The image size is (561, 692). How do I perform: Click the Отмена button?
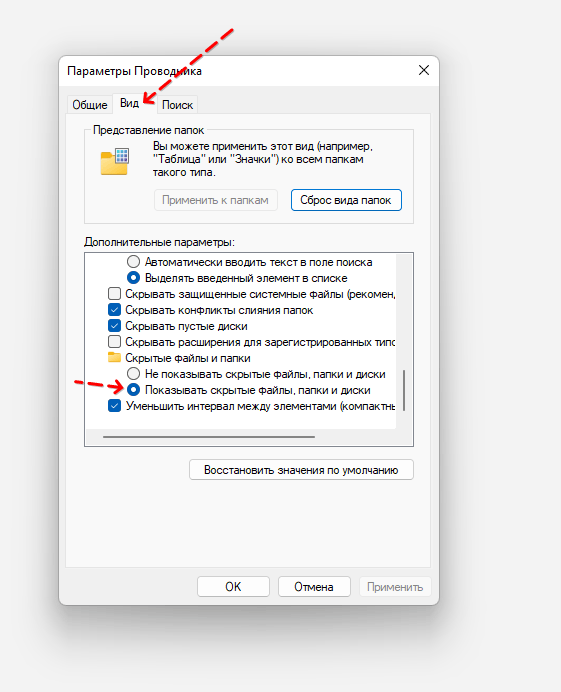(x=314, y=587)
